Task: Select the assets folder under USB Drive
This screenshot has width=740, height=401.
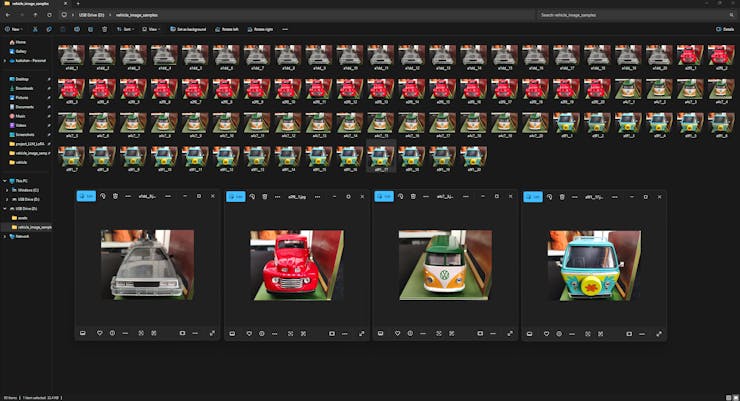Action: pos(23,218)
